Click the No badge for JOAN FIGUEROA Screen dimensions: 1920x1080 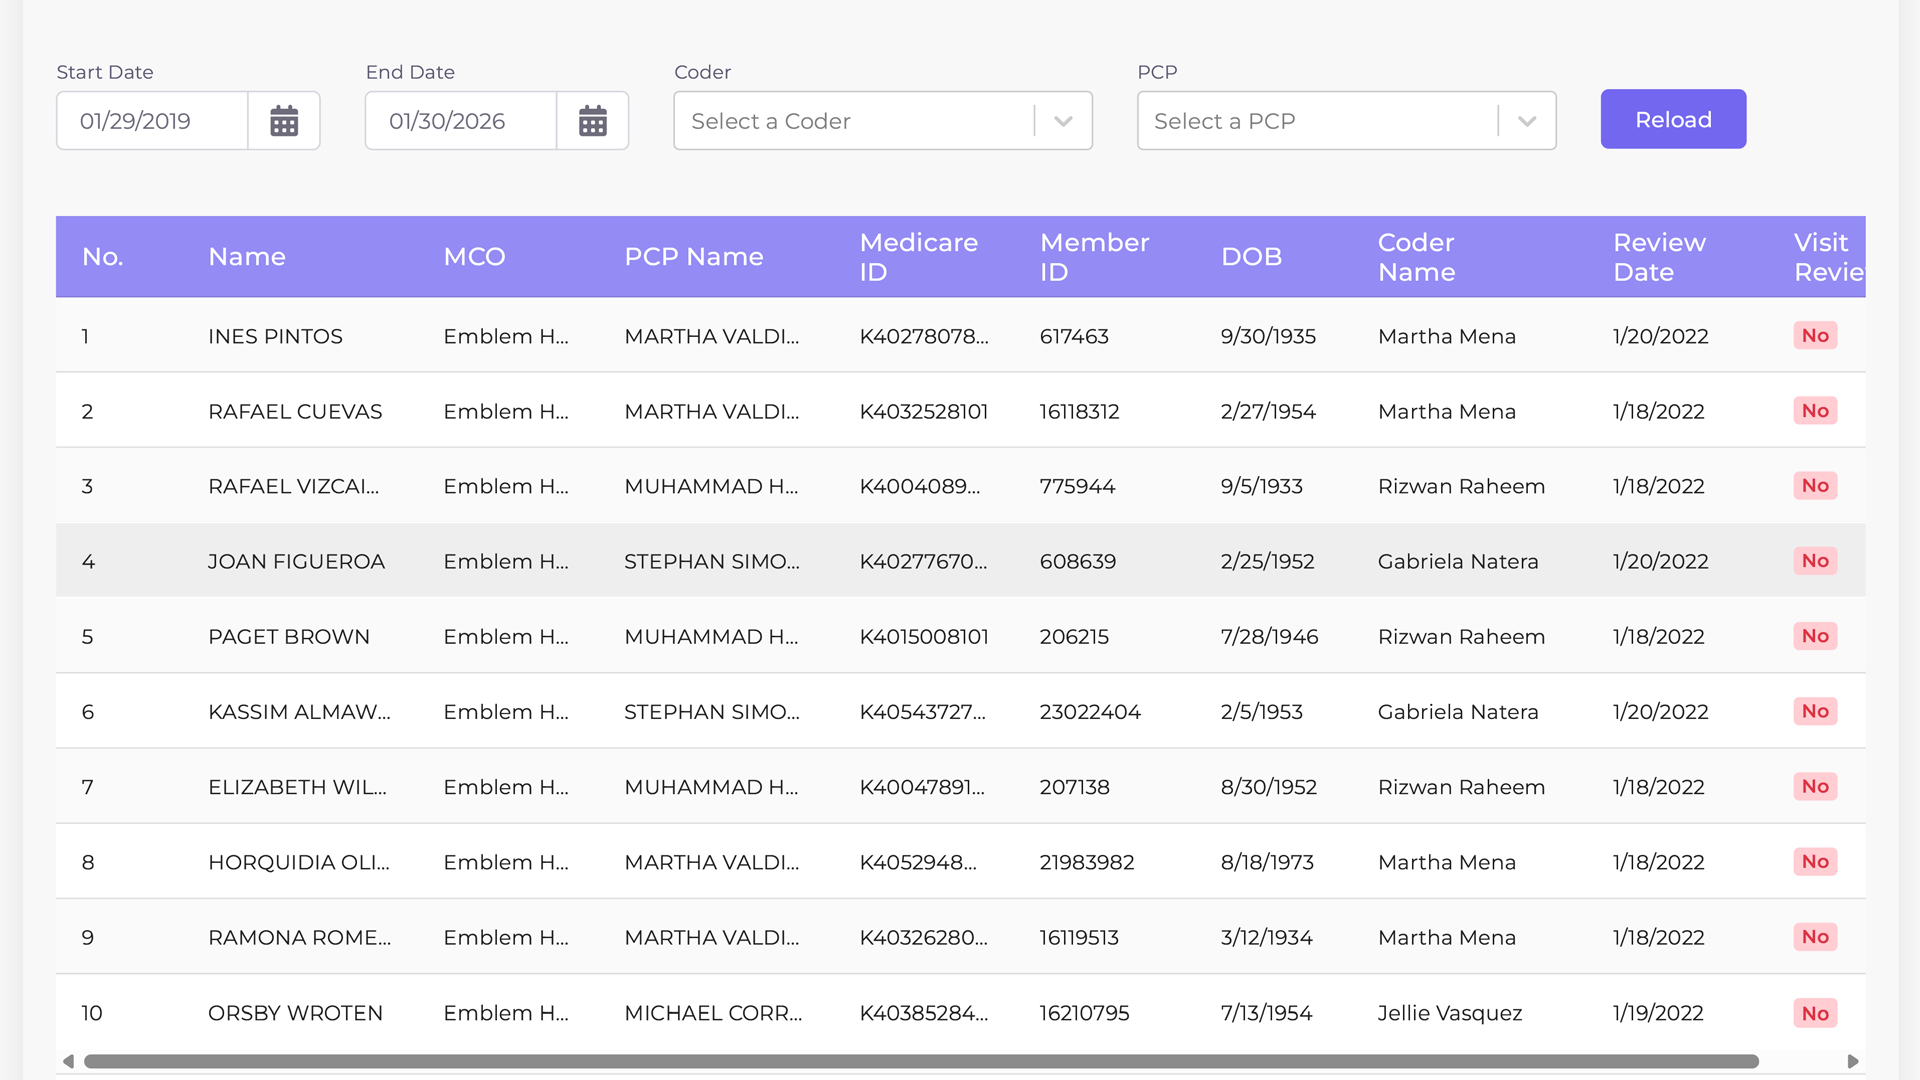1814,561
